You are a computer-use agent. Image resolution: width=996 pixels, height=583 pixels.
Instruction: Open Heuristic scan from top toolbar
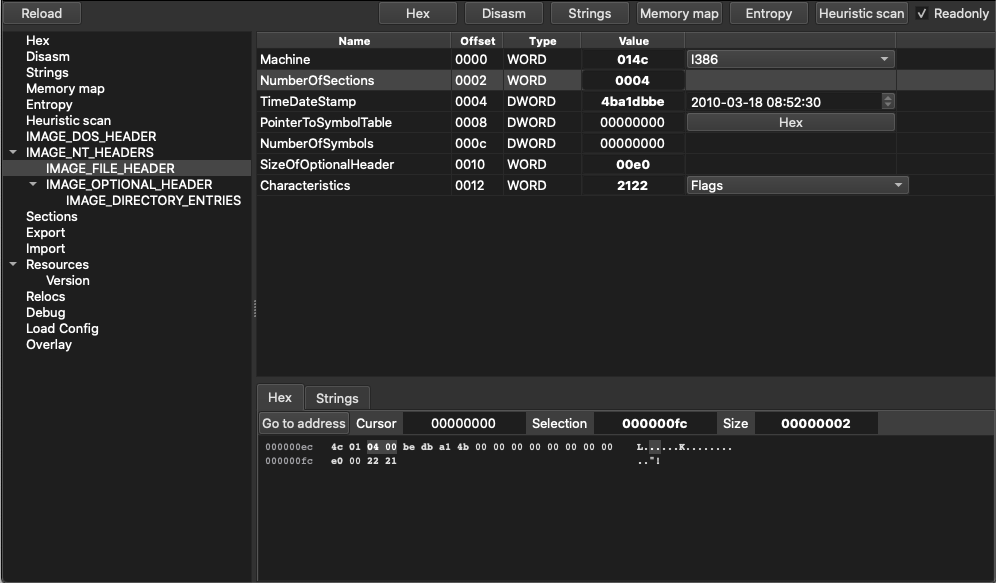861,13
